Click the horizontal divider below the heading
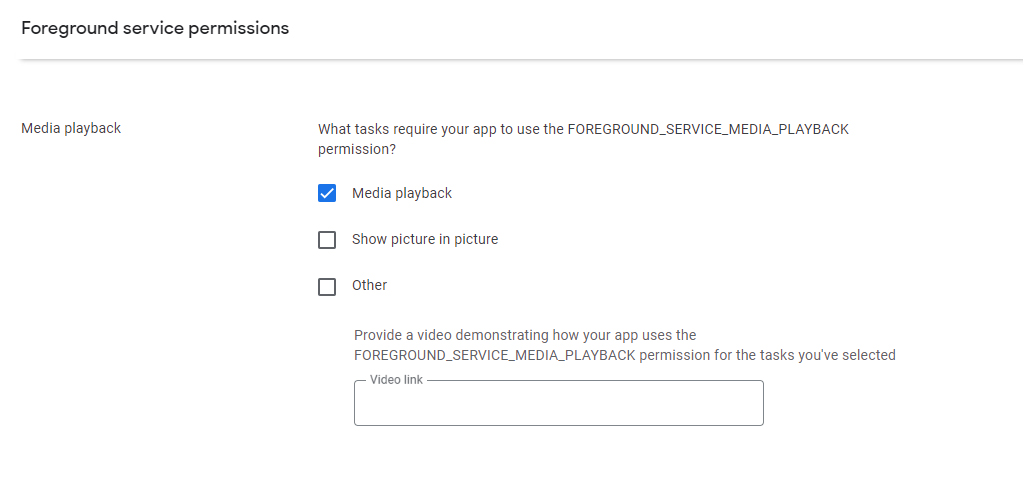This screenshot has width=1028, height=479. coord(522,60)
